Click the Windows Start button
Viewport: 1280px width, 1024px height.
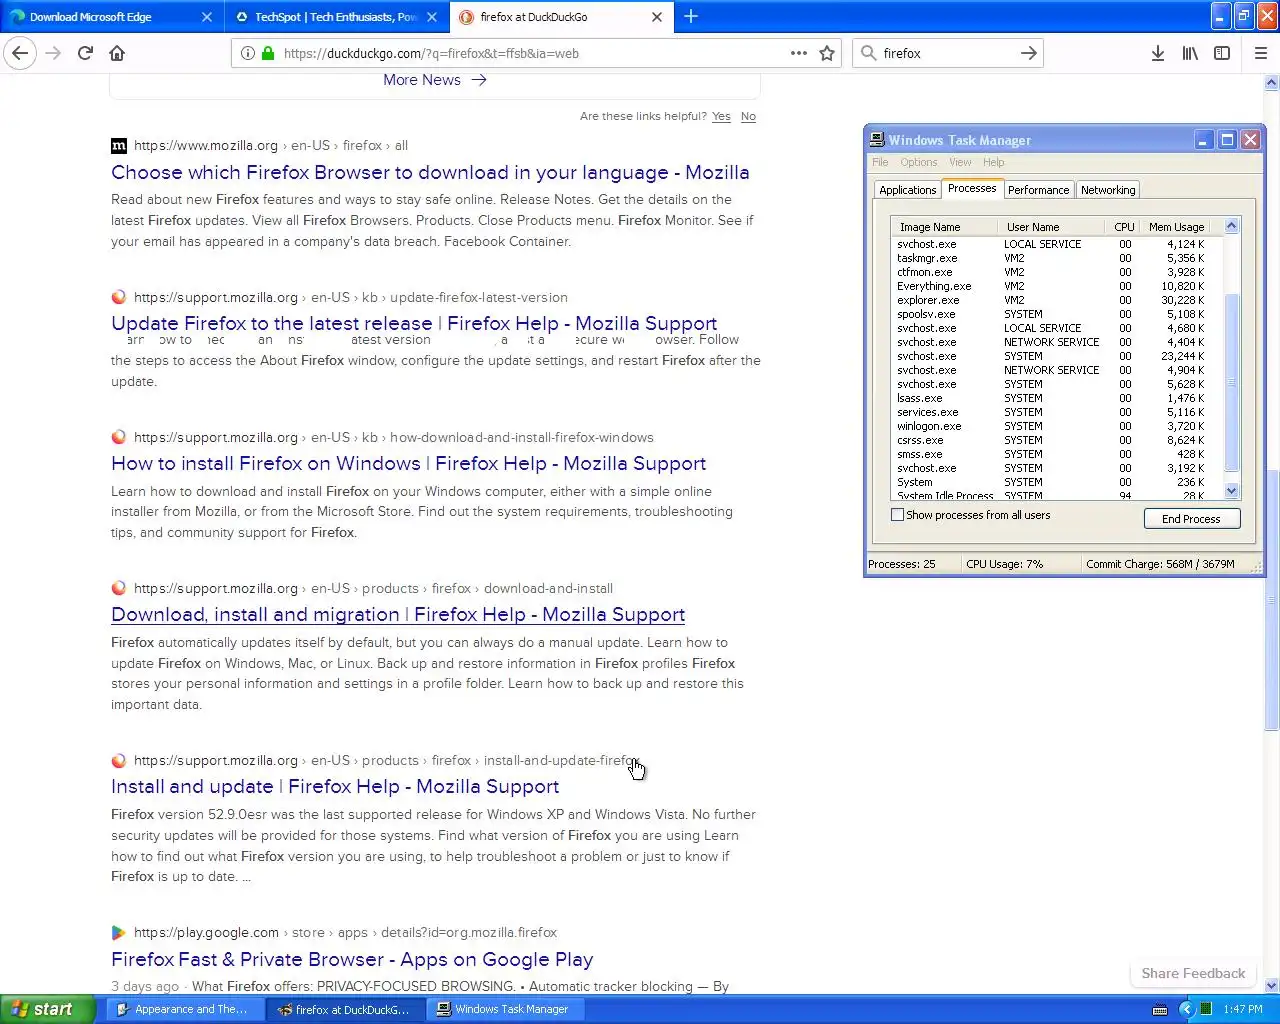[47, 1009]
